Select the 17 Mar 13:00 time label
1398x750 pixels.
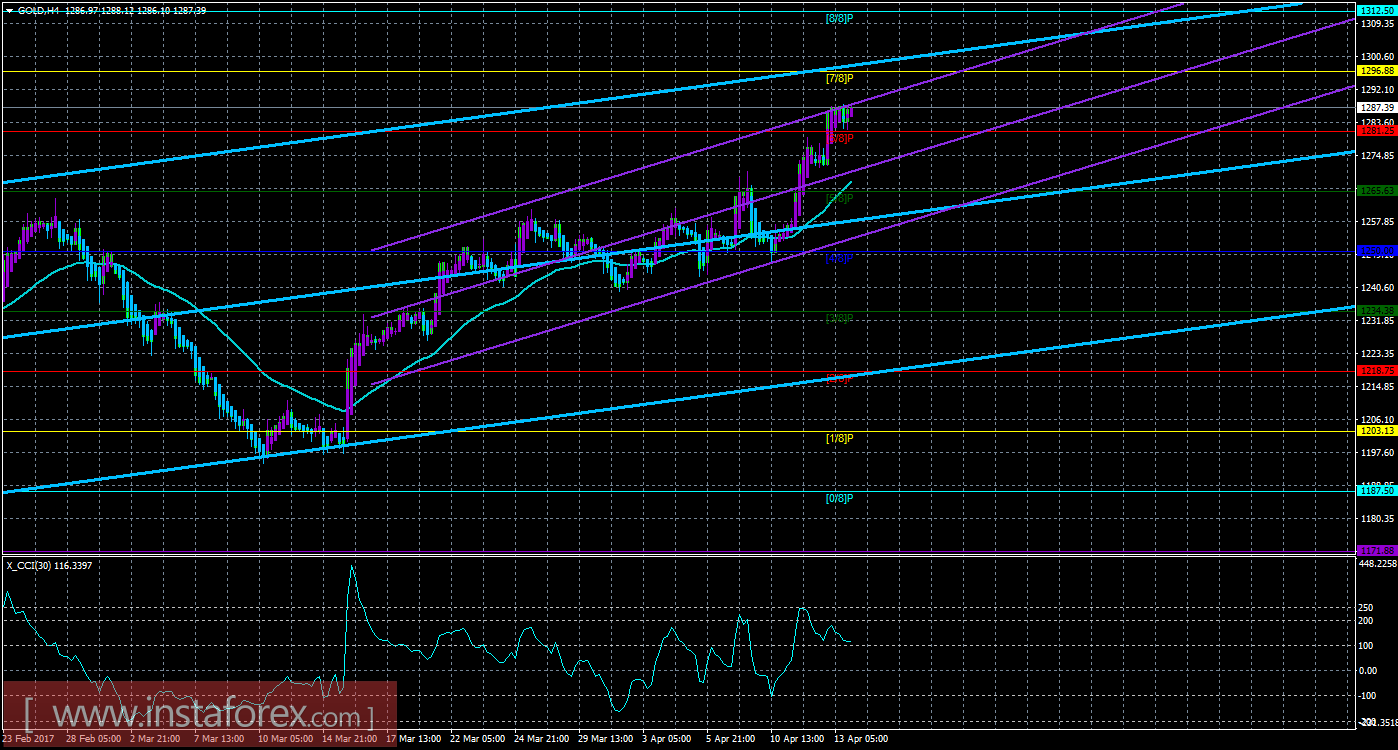click(414, 739)
